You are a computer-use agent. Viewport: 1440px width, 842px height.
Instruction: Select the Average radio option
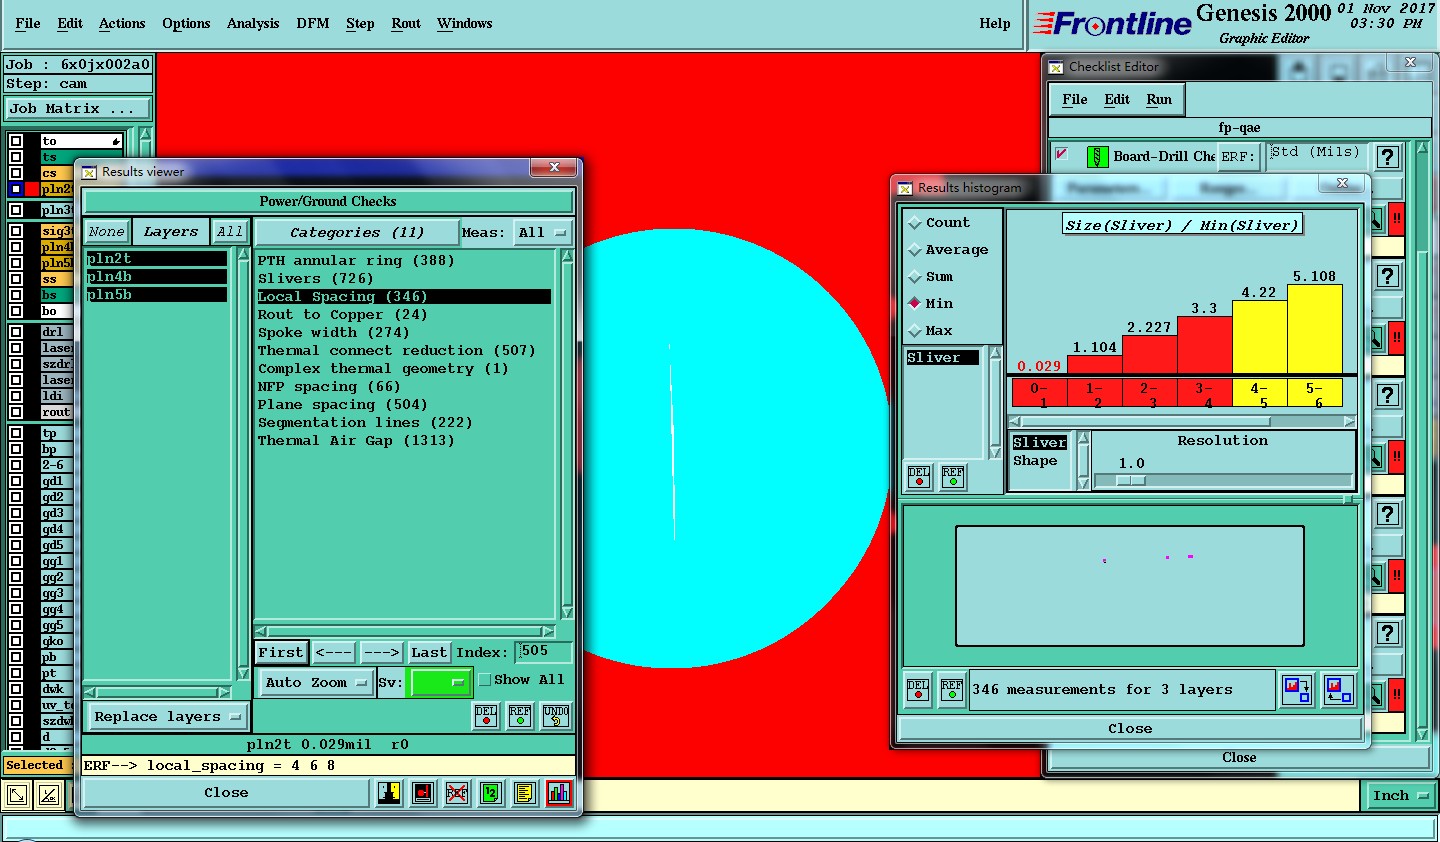point(914,250)
